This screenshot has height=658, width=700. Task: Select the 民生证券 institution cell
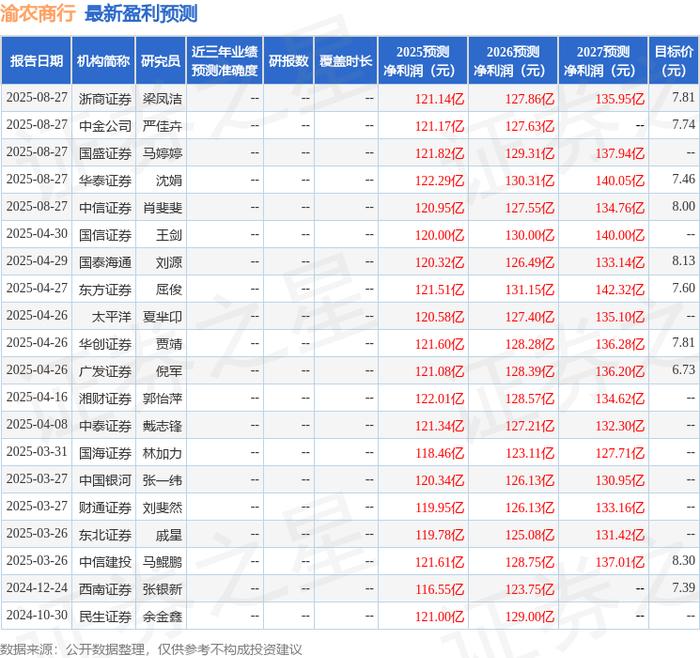105,616
